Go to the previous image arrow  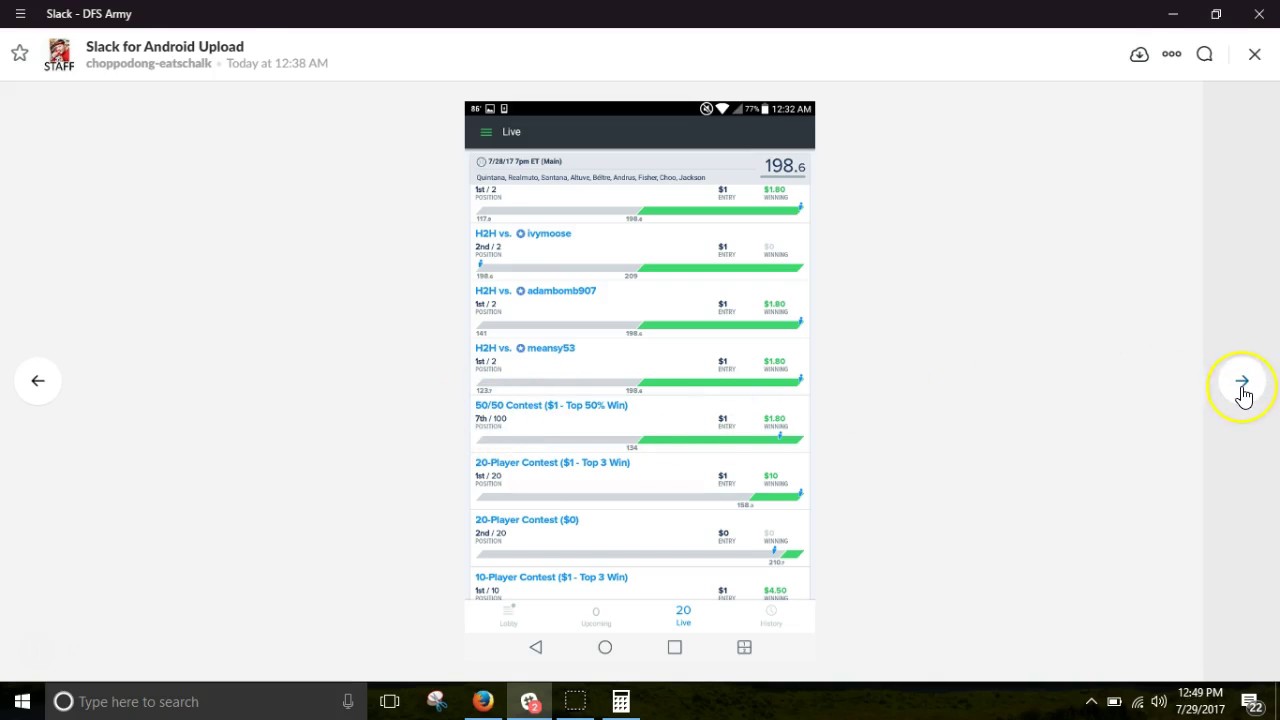pos(38,380)
